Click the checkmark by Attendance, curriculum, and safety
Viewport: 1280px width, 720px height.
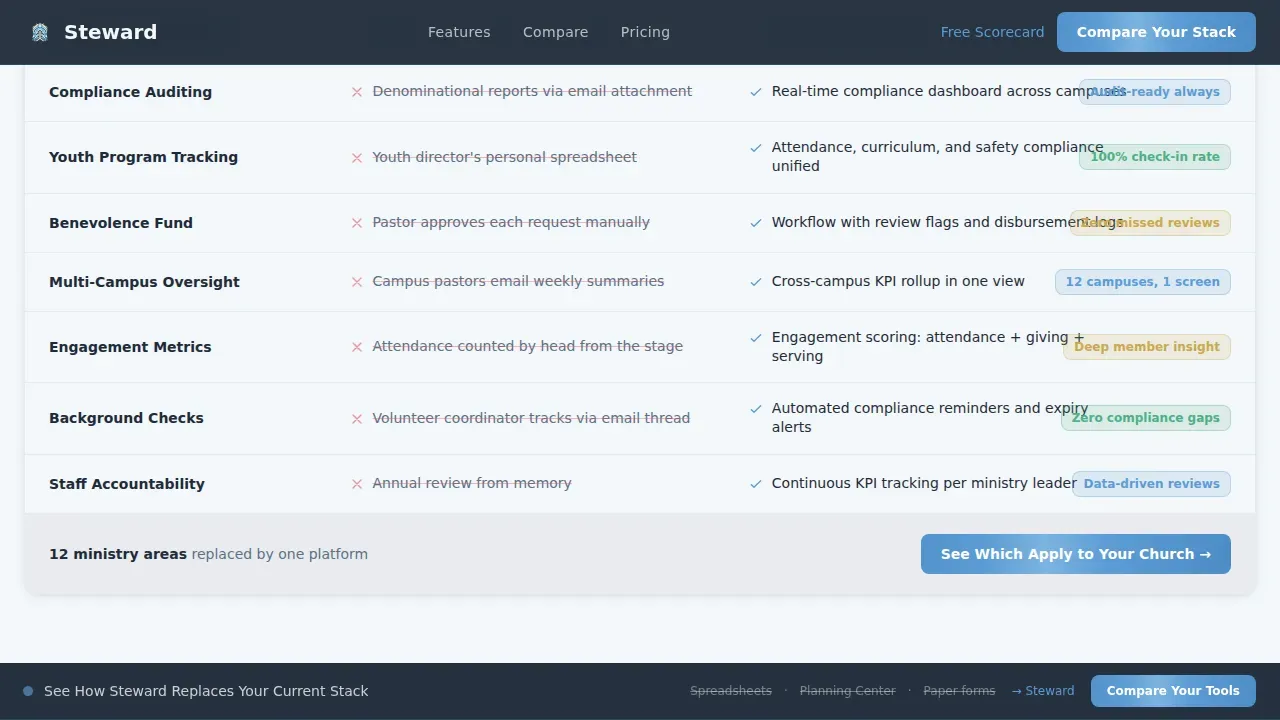click(756, 148)
